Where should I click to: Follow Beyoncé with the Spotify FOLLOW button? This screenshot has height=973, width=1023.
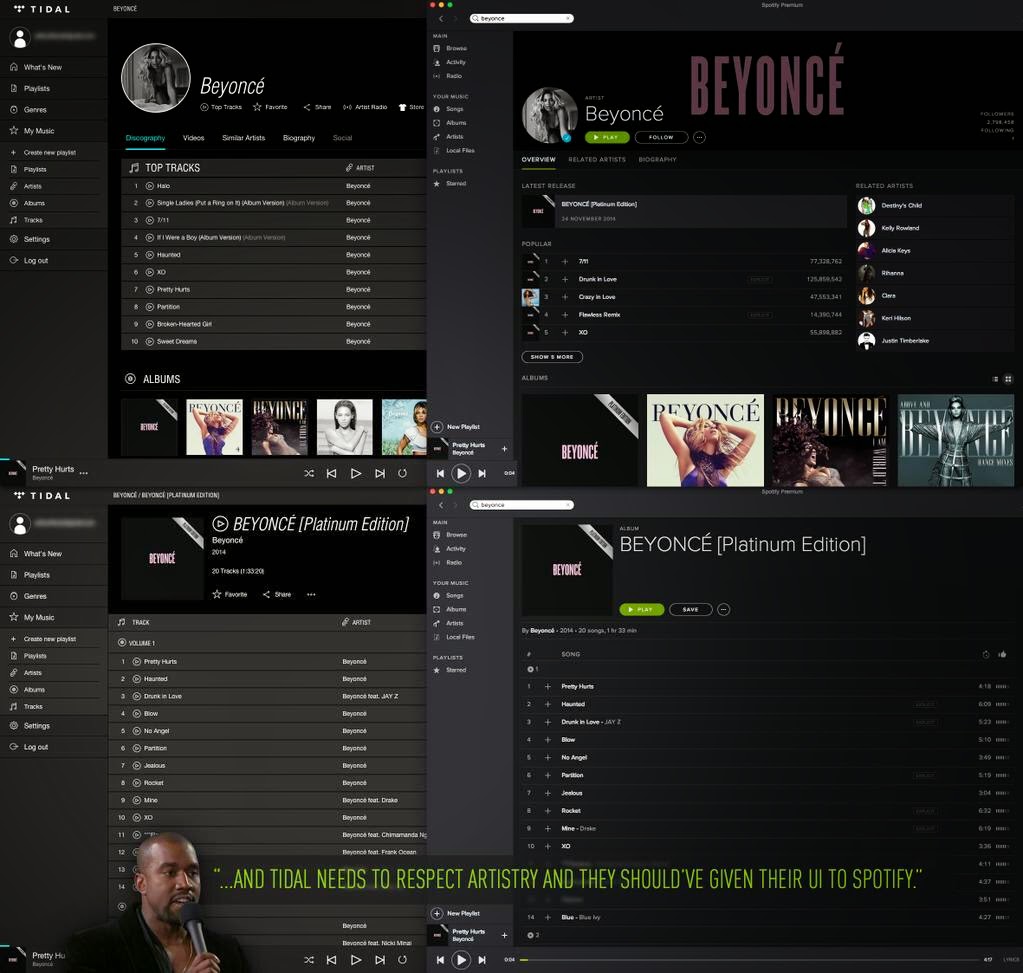click(x=661, y=138)
